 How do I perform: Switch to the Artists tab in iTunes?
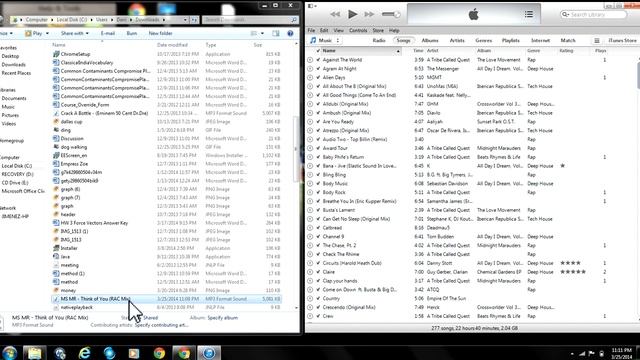point(457,40)
